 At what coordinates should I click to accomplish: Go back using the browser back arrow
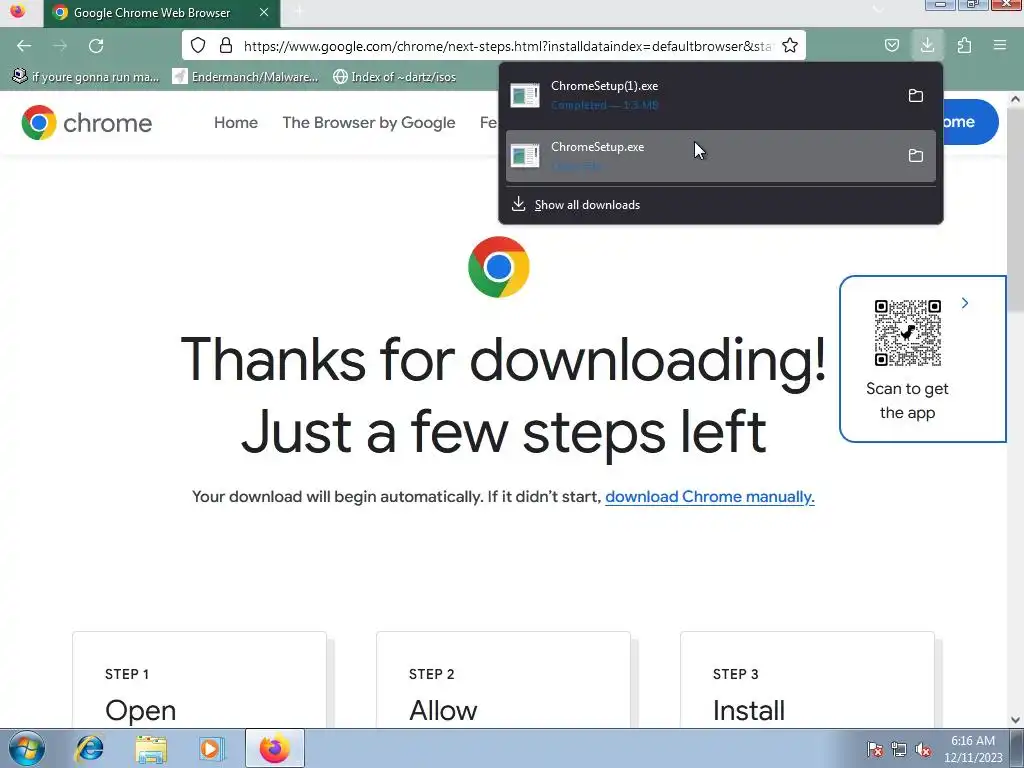(x=24, y=46)
